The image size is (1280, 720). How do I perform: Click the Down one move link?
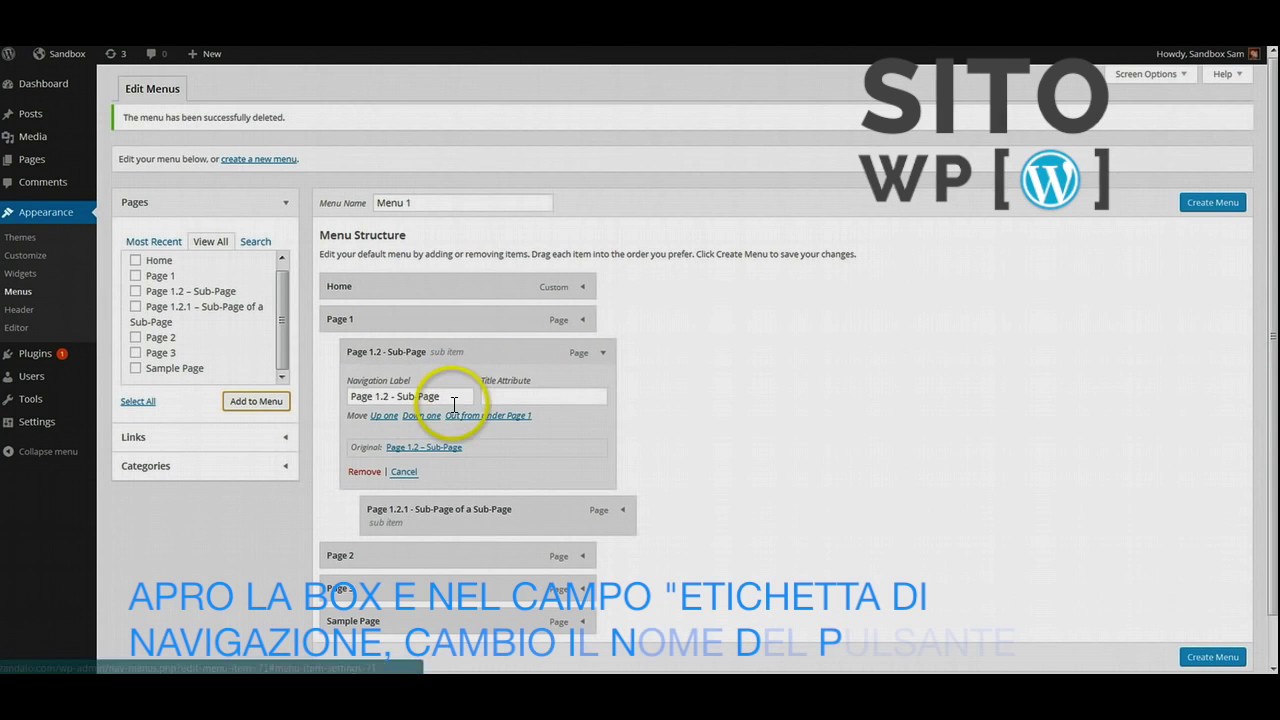tap(421, 416)
